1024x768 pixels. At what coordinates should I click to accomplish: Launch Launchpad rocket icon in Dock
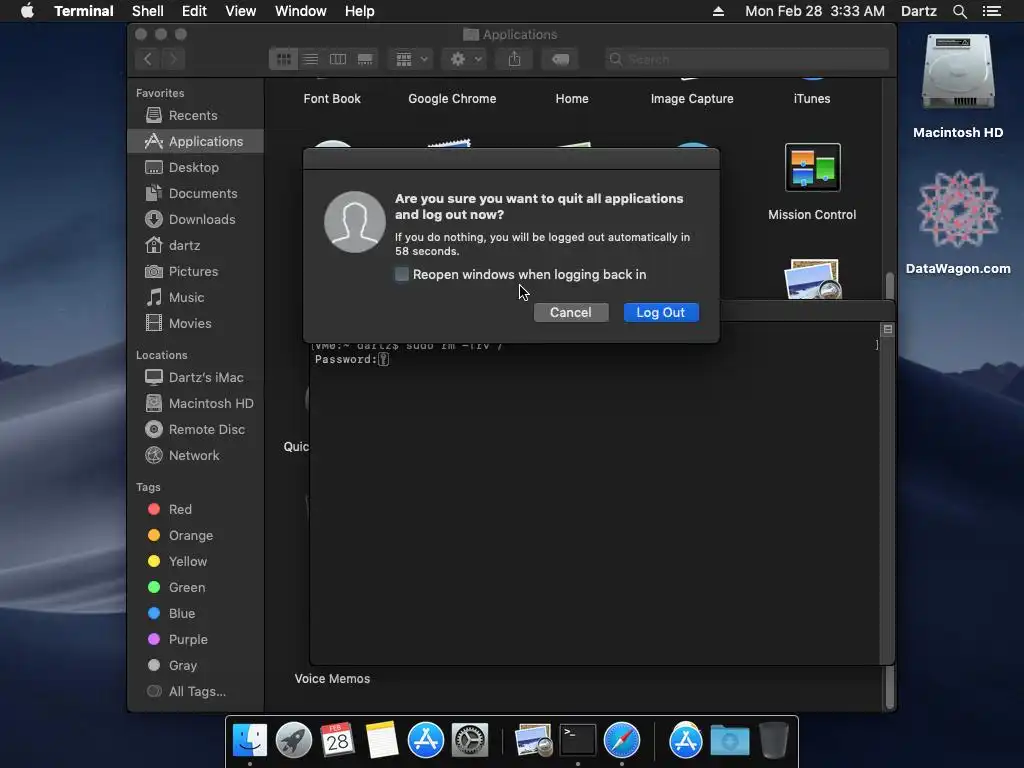pyautogui.click(x=294, y=741)
